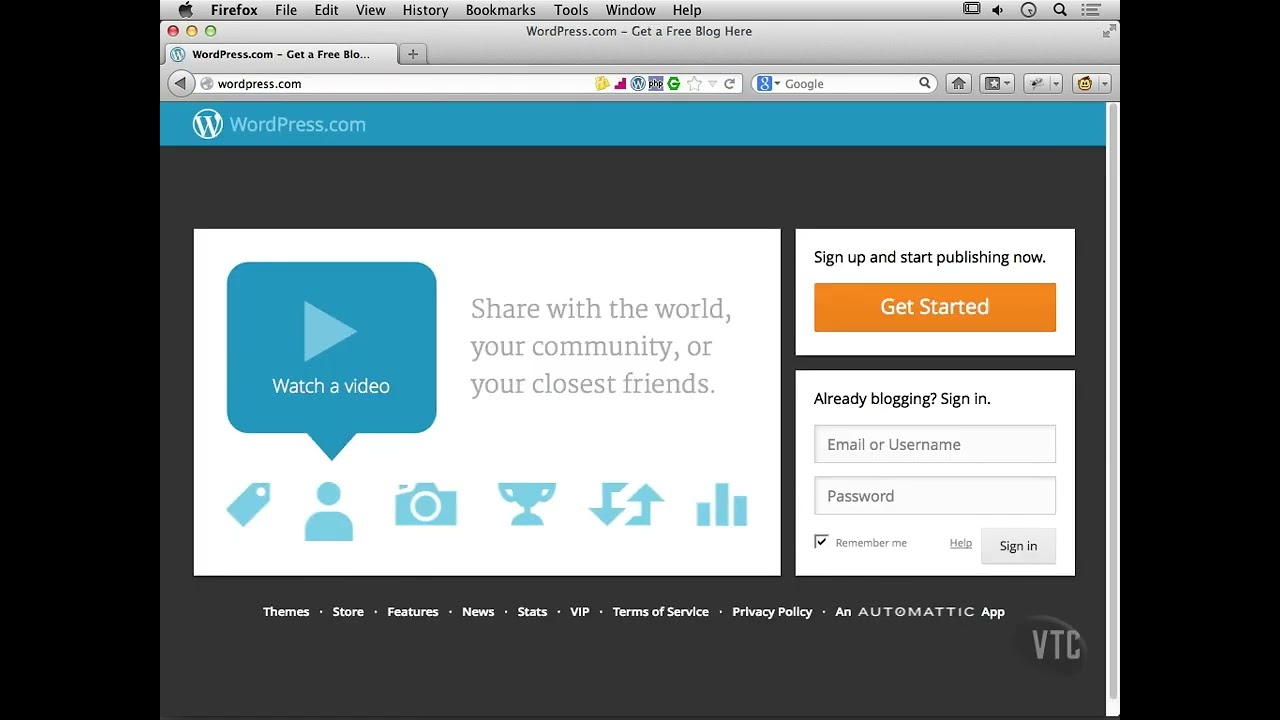Open the Edit menu
The image size is (1280, 720).
[x=326, y=10]
